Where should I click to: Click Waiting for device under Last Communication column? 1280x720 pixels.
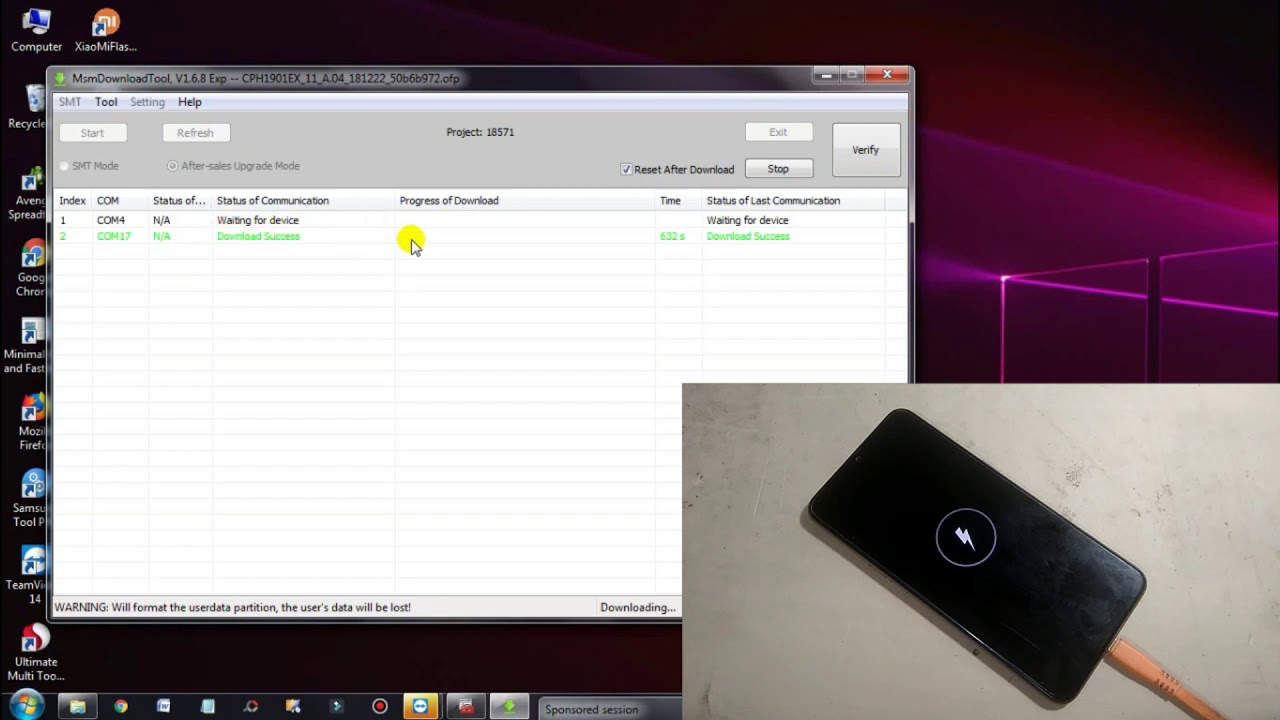click(x=748, y=220)
